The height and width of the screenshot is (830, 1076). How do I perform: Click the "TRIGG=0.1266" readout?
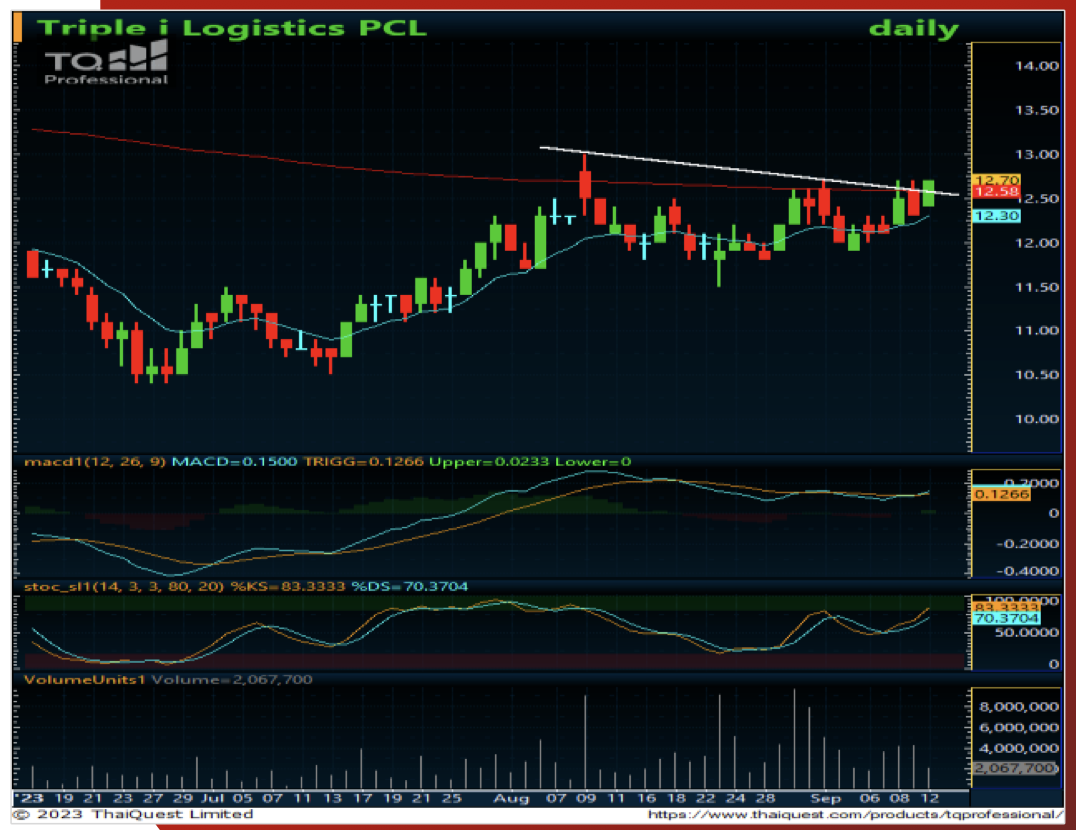[x=364, y=462]
